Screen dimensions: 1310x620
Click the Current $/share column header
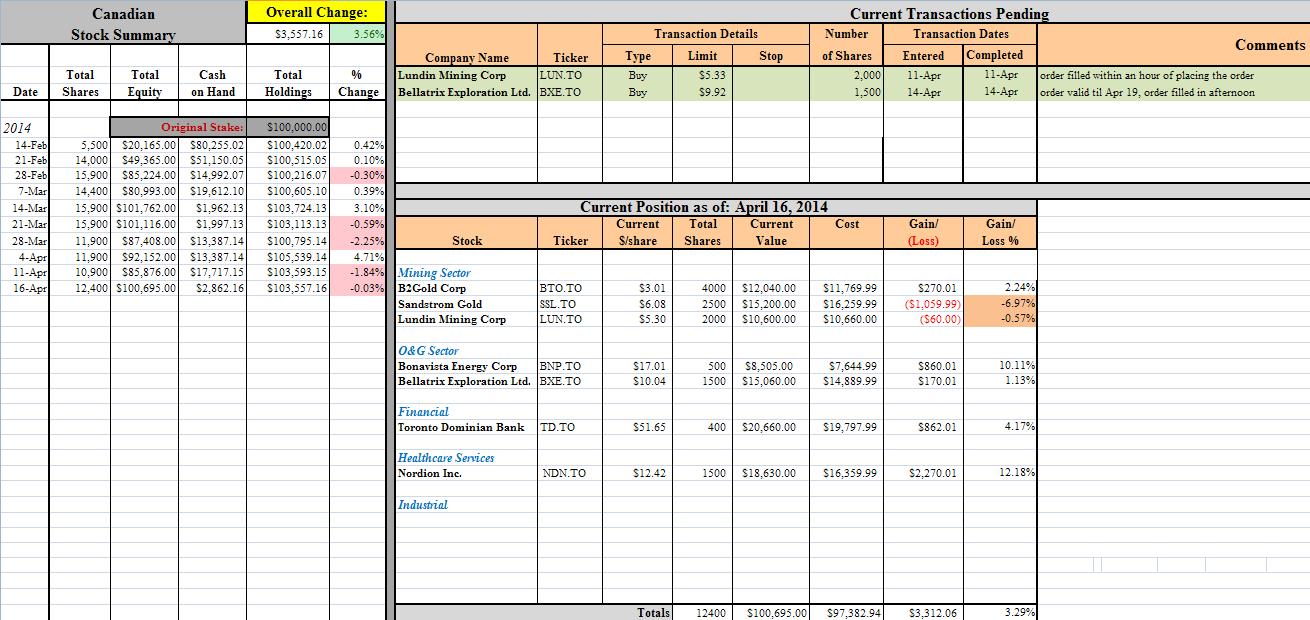(x=637, y=232)
